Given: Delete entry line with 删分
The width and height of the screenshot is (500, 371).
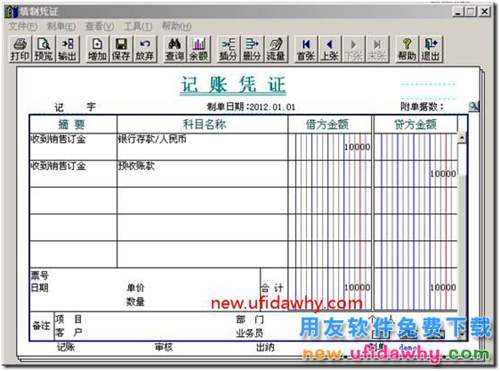Looking at the screenshot, I should click(x=252, y=49).
